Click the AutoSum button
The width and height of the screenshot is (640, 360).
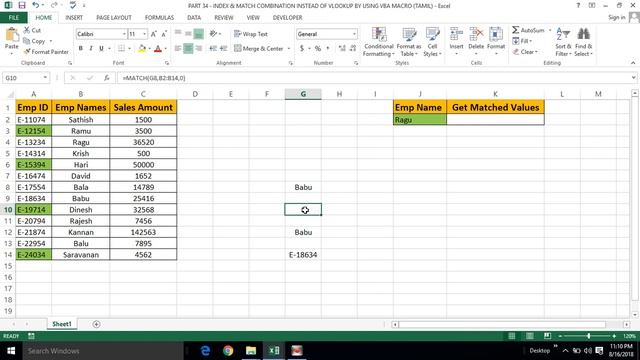pos(529,30)
